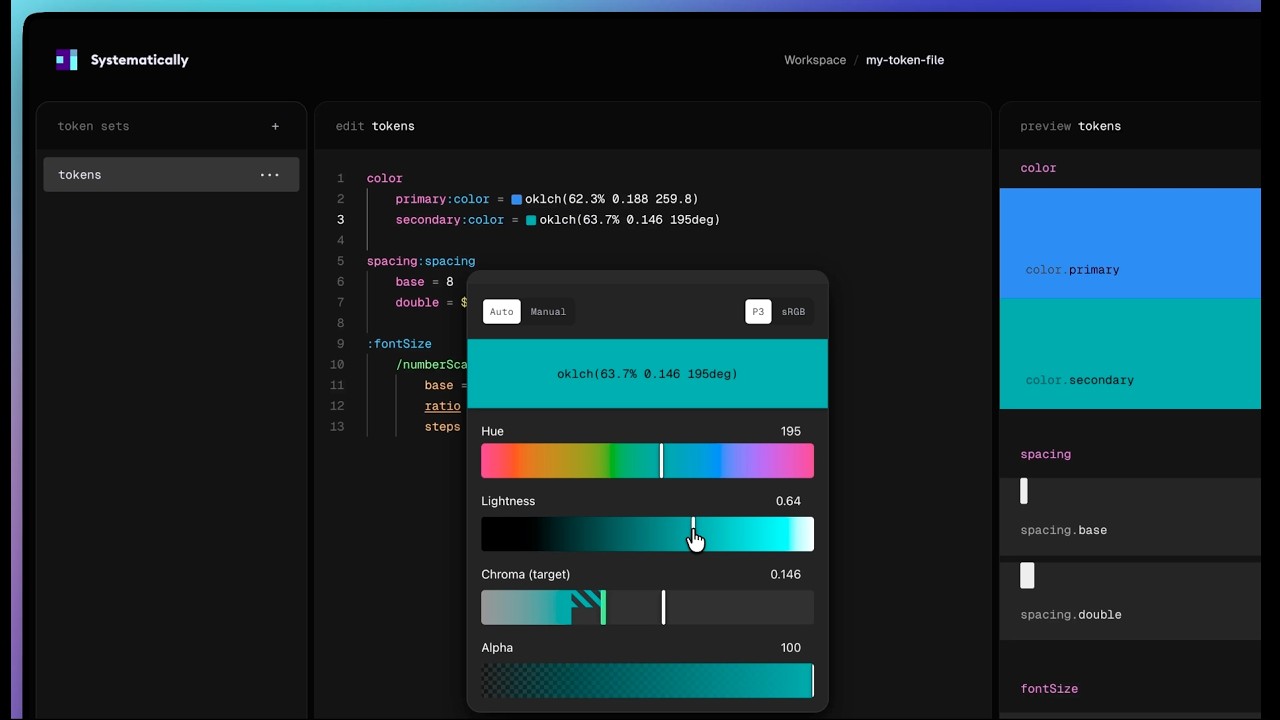Viewport: 1280px width, 720px height.
Task: Click the 'primary:color' token name in editor
Action: [x=442, y=199]
